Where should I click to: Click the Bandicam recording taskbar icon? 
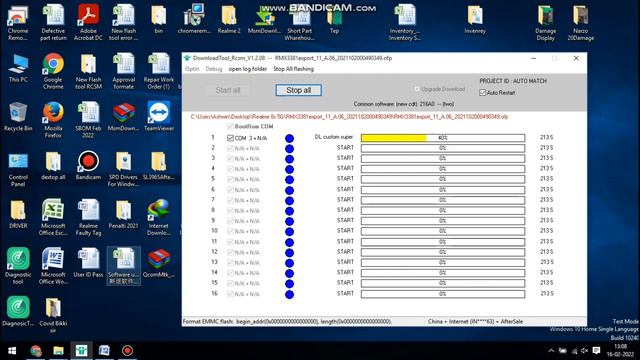point(127,351)
